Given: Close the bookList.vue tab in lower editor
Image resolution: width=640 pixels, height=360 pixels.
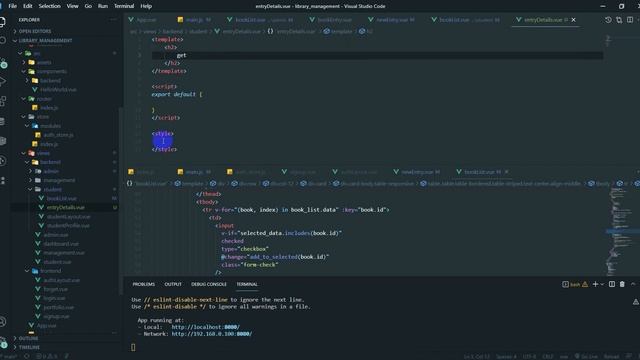Looking at the screenshot, I should (x=507, y=172).
